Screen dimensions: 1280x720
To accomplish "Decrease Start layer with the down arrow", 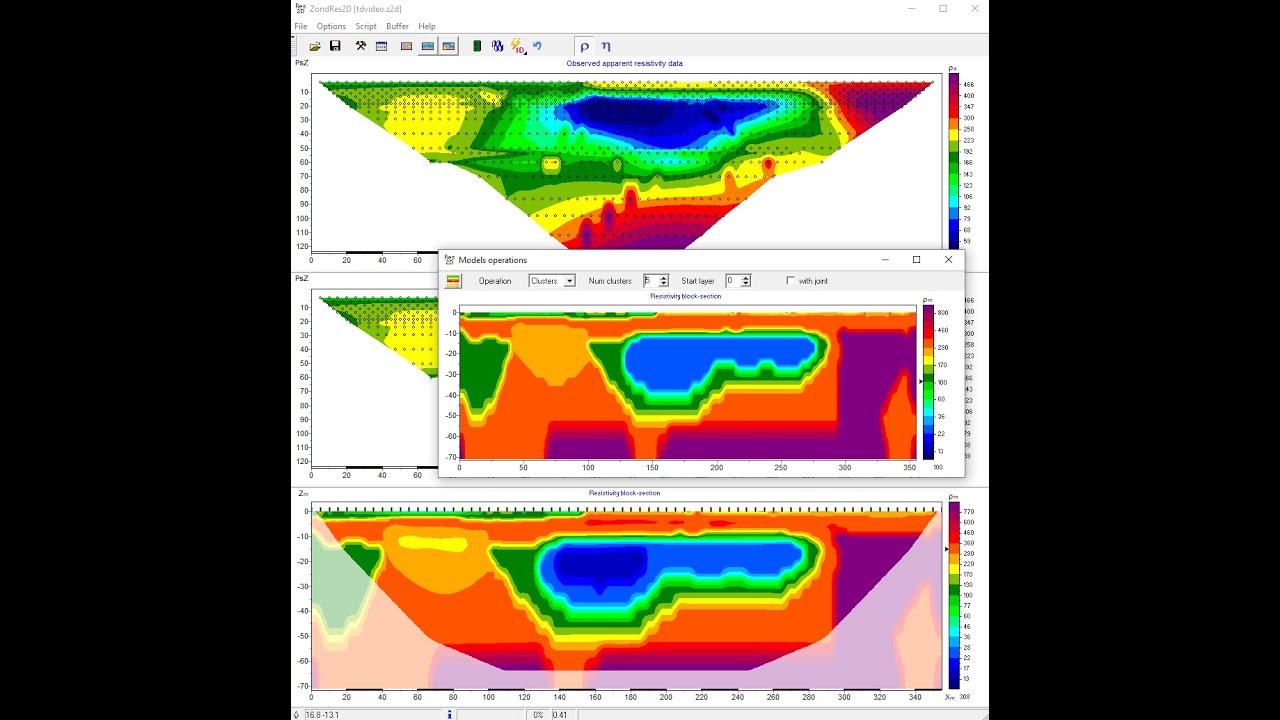I will (746, 284).
